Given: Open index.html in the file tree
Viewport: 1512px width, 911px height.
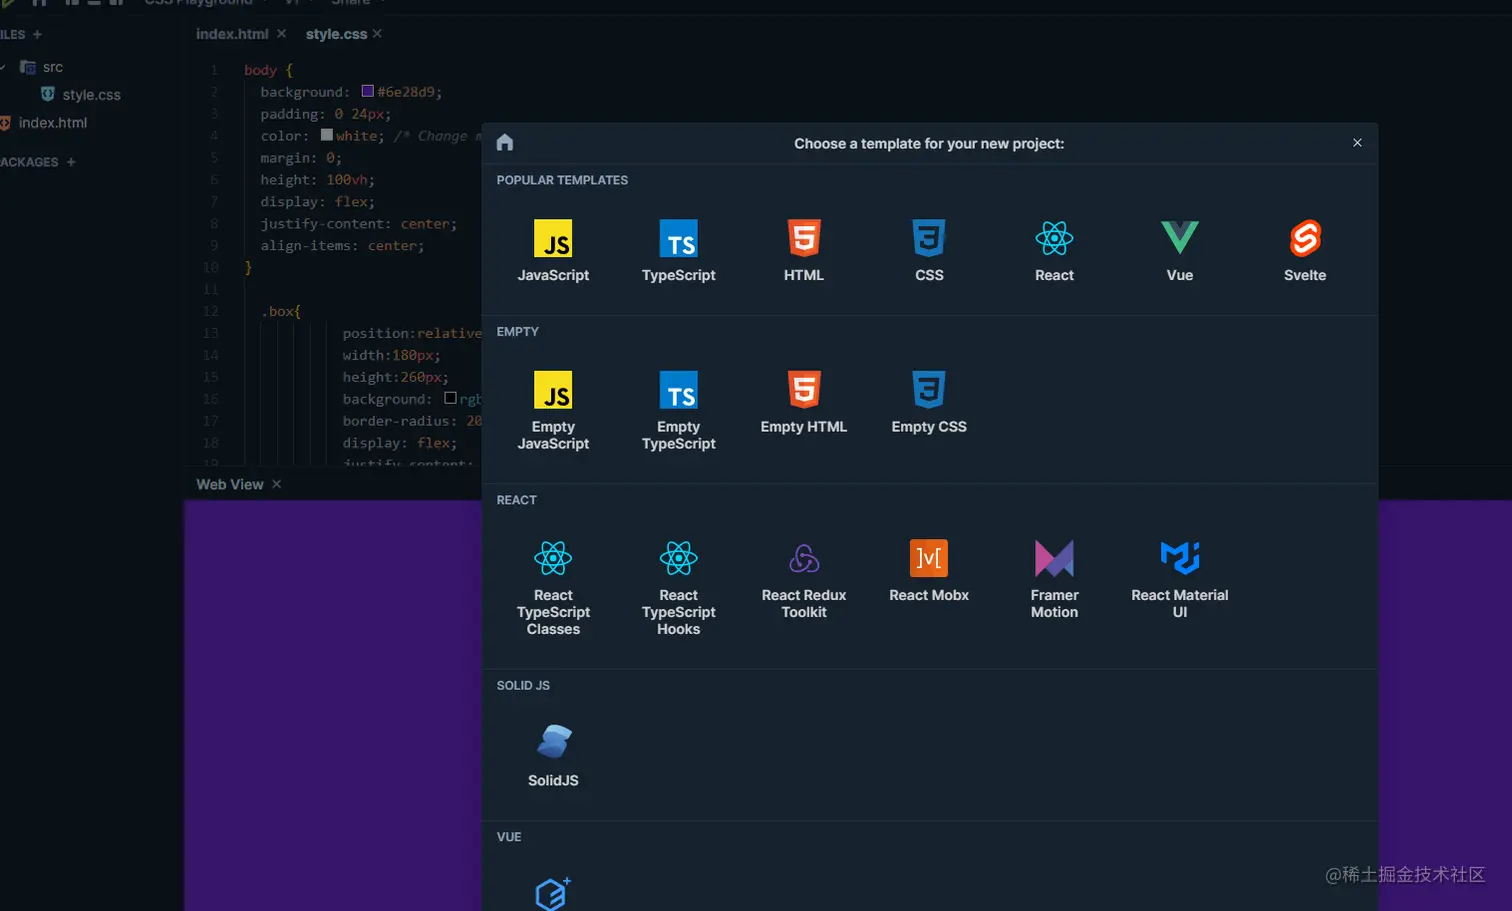Looking at the screenshot, I should [52, 123].
